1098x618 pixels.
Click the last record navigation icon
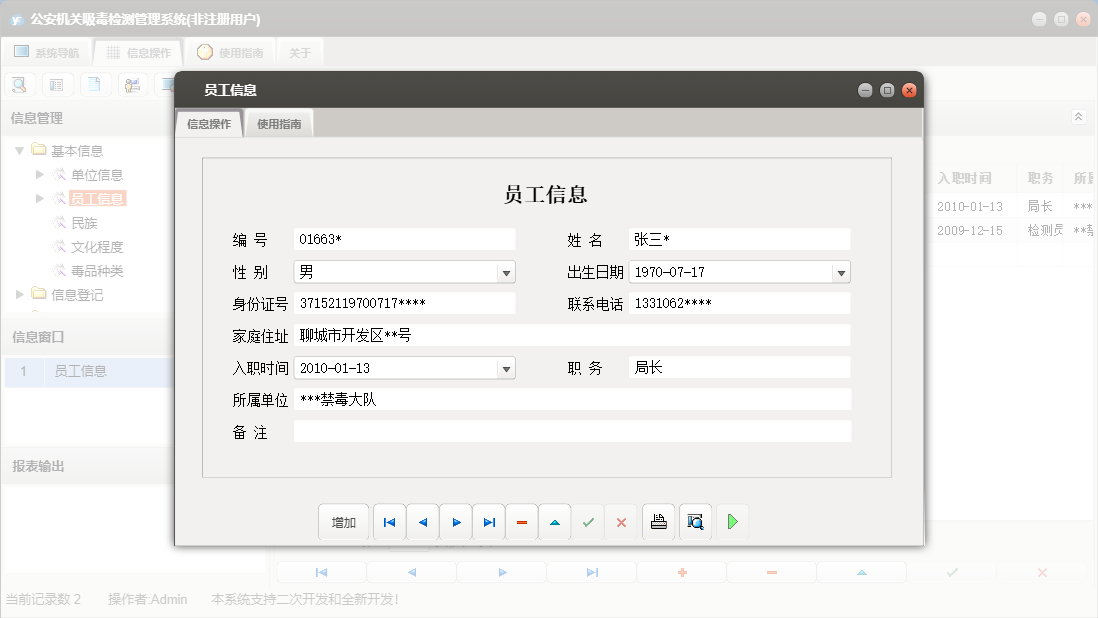(x=488, y=521)
